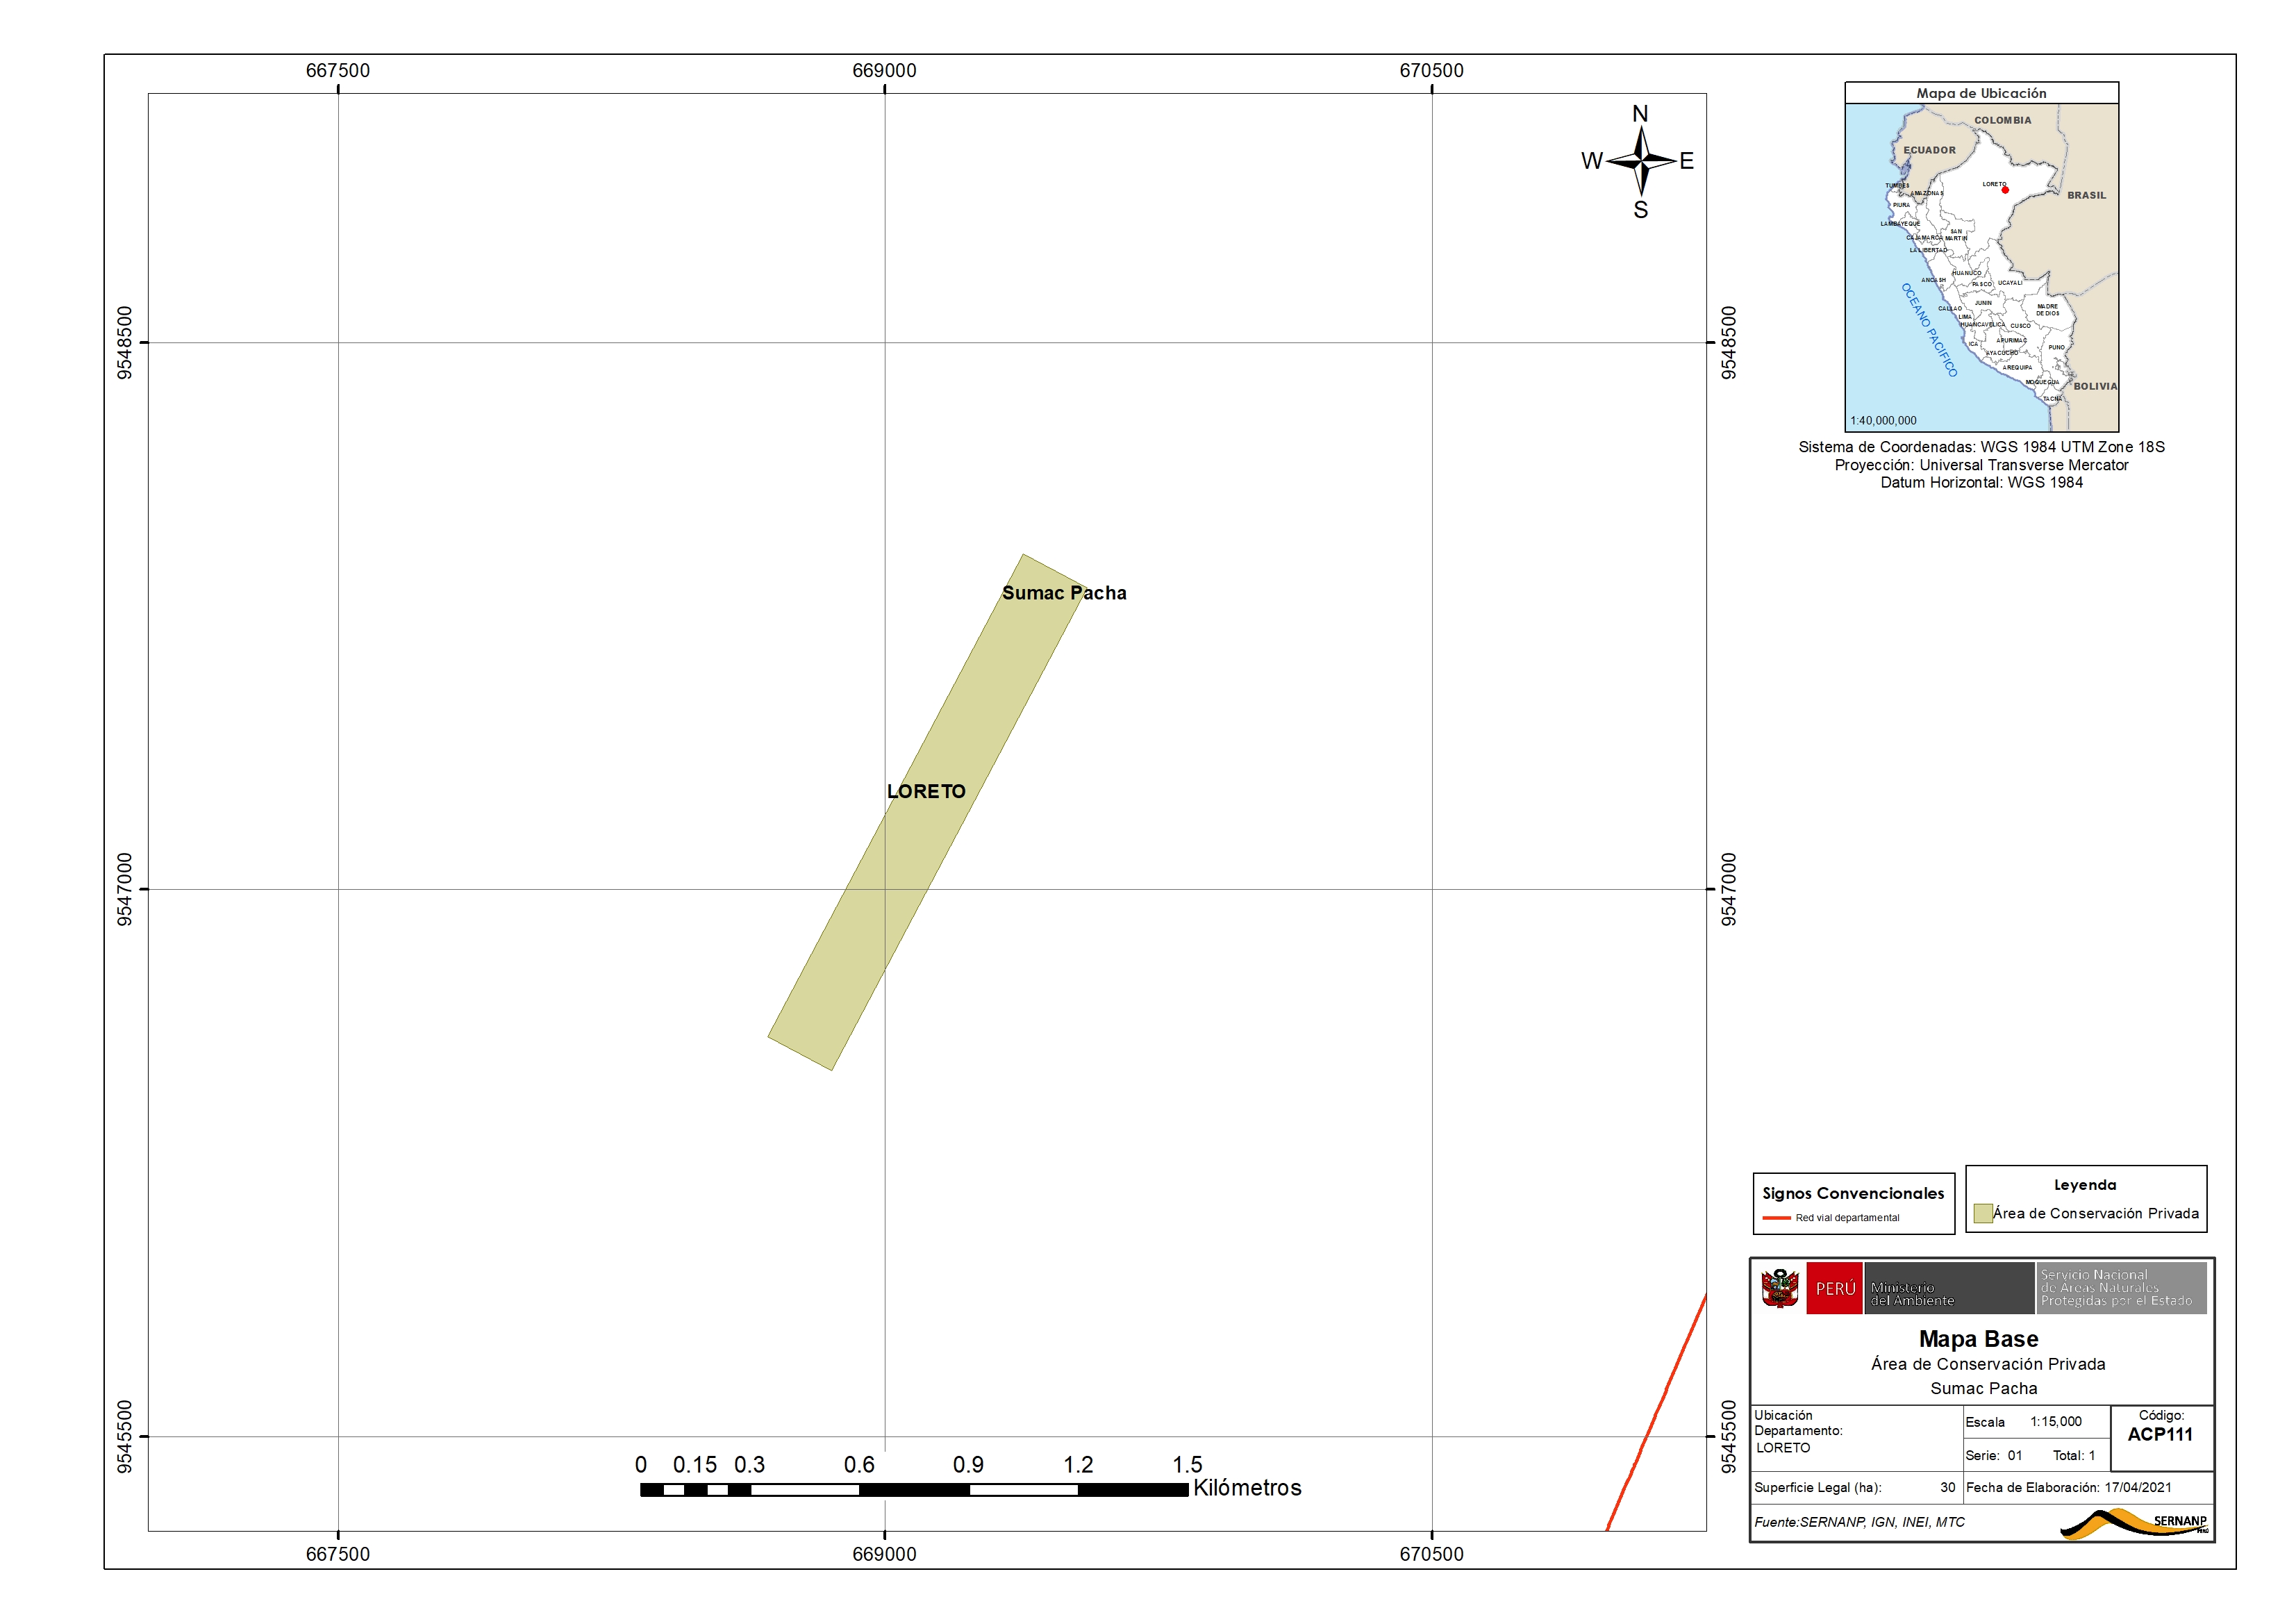Click the 'Serie: 01' text
2296x1624 pixels.
(x=1993, y=1455)
